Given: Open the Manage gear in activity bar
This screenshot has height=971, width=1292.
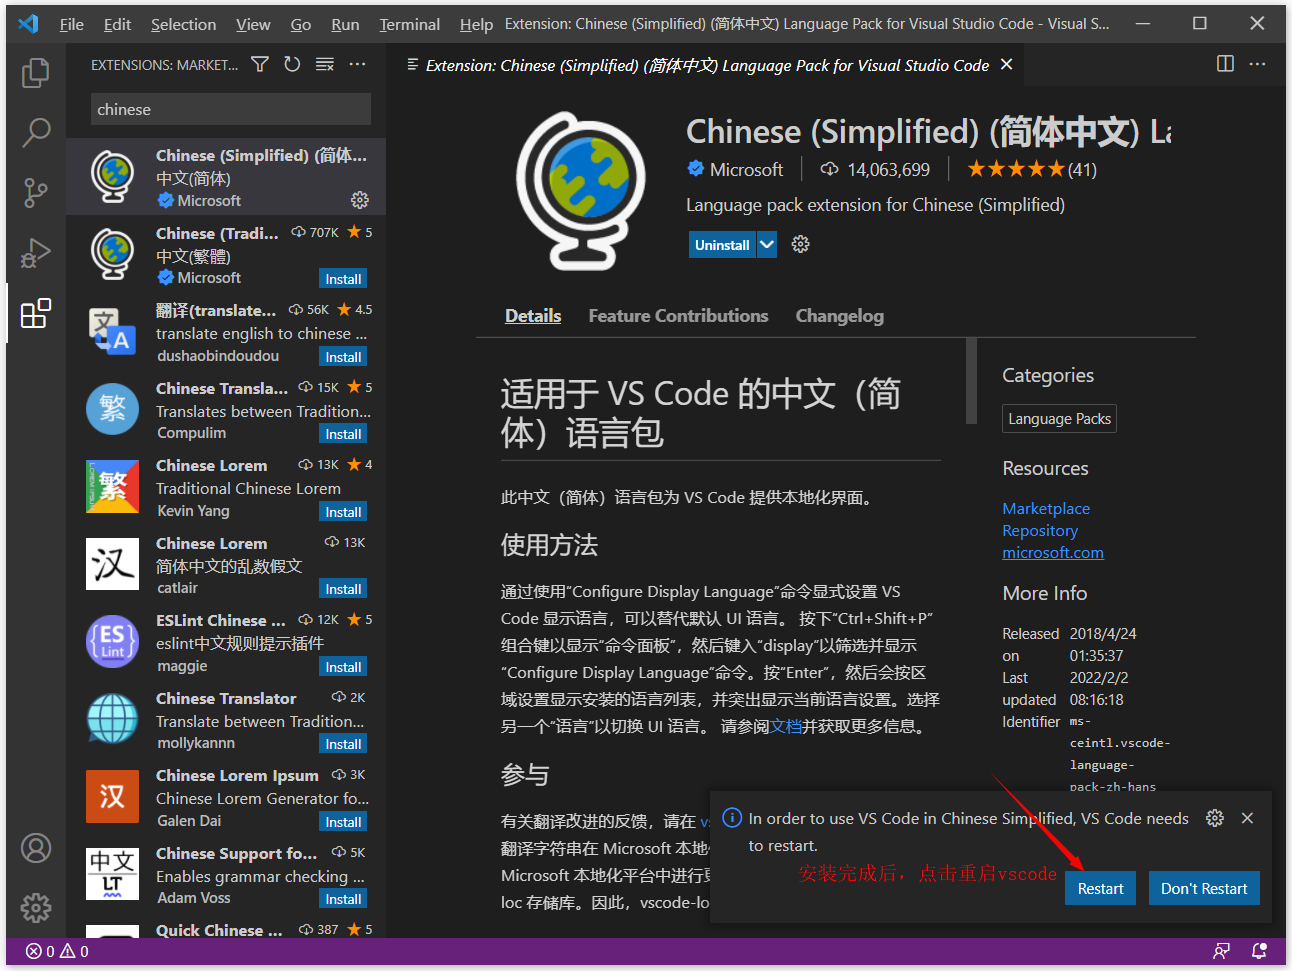Looking at the screenshot, I should pyautogui.click(x=36, y=908).
